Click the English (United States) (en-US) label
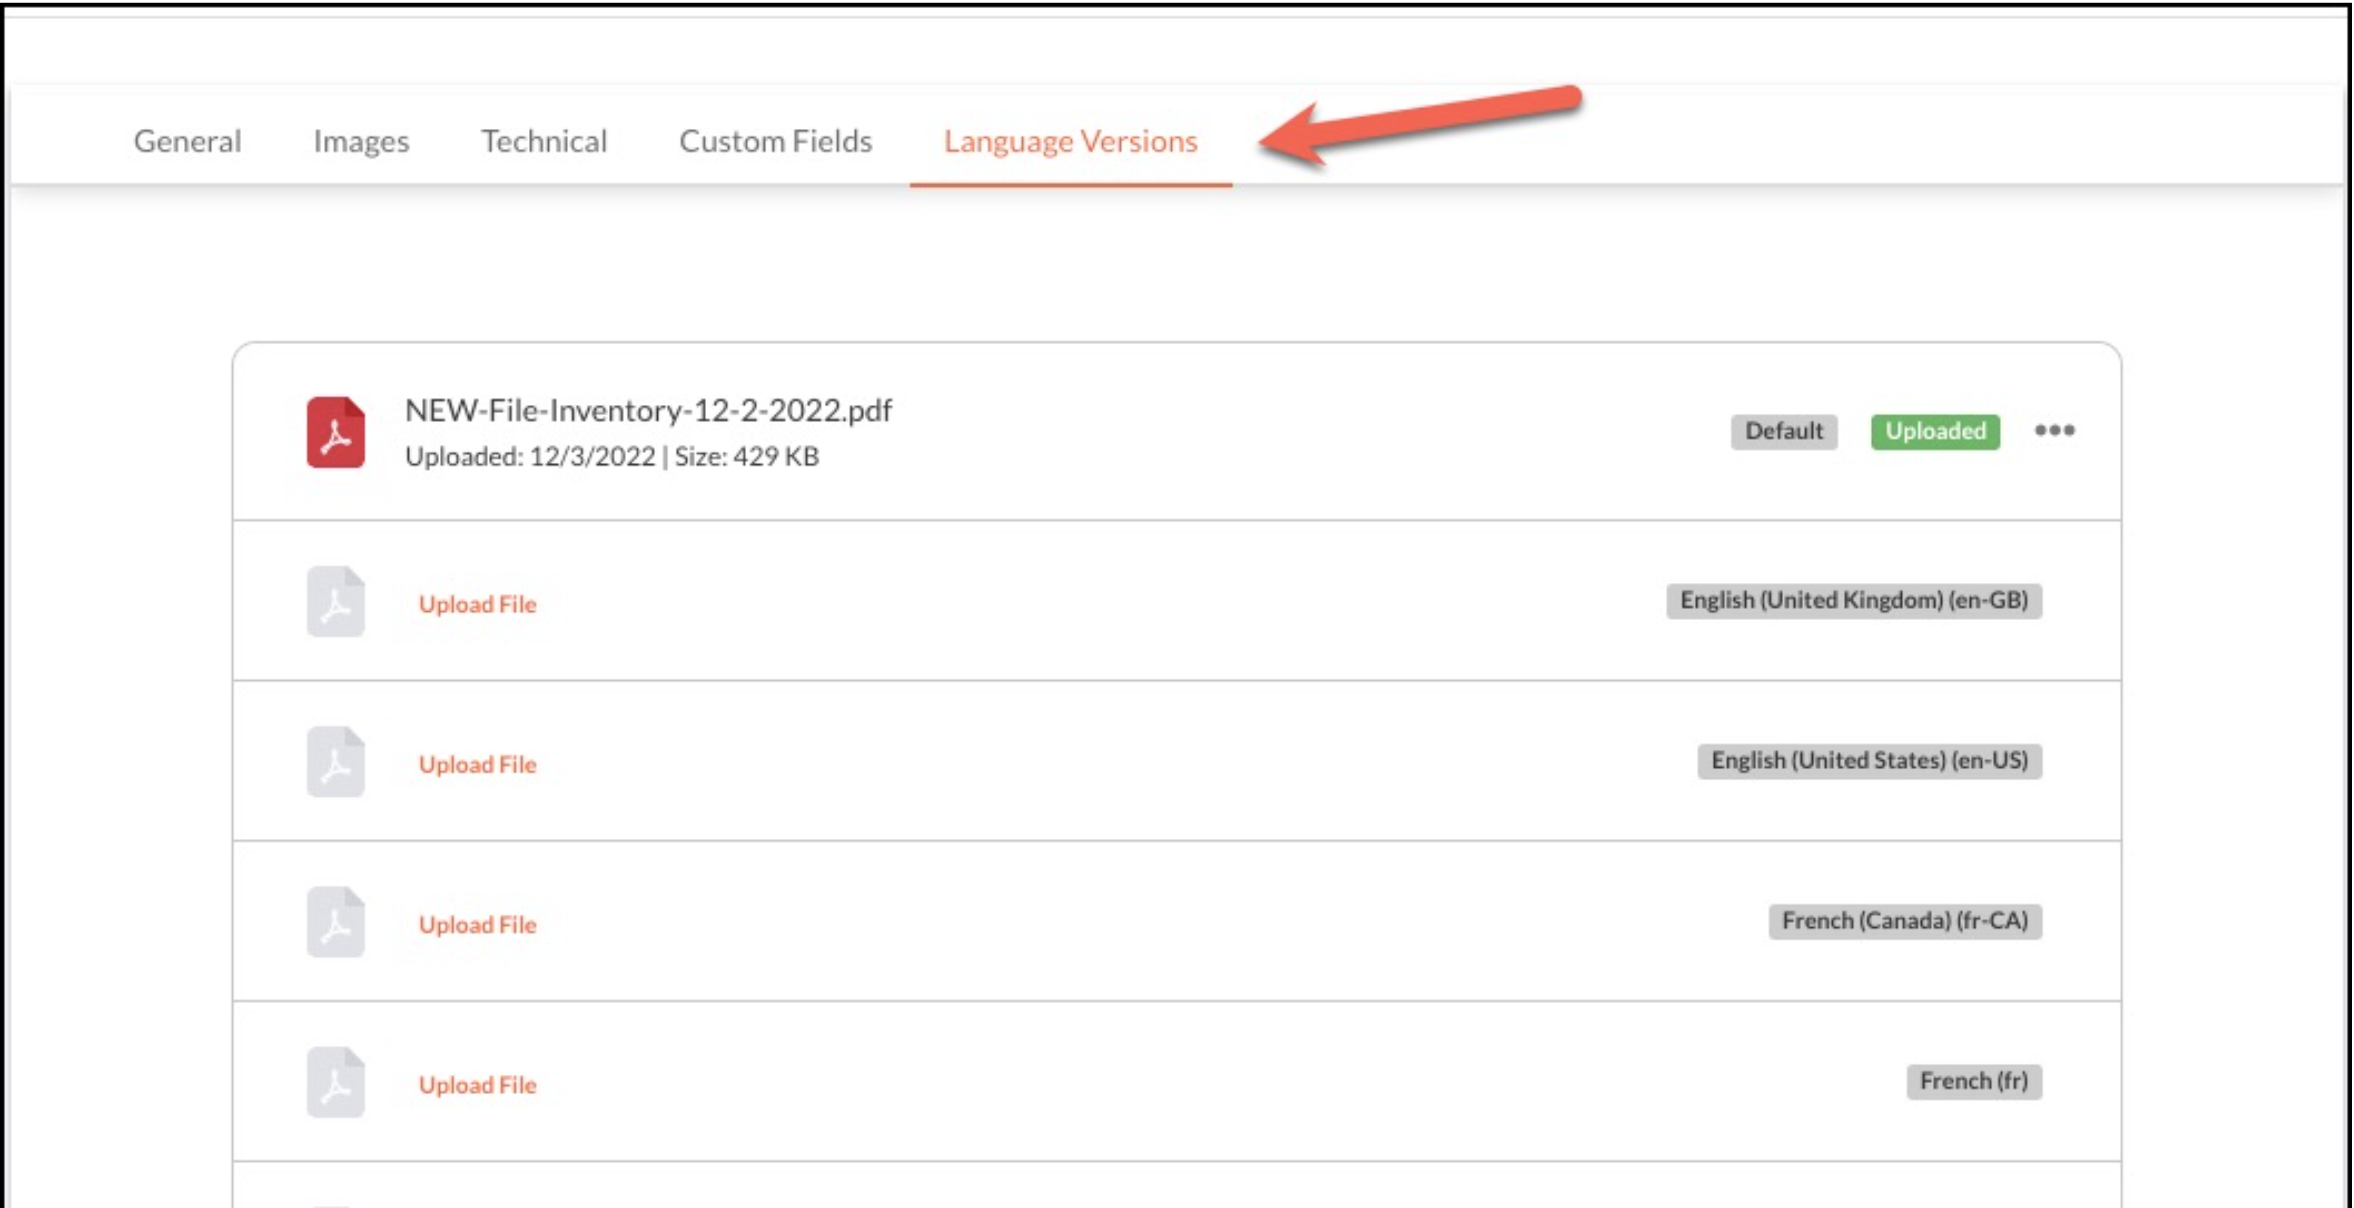The image size is (2354, 1208). point(1869,760)
